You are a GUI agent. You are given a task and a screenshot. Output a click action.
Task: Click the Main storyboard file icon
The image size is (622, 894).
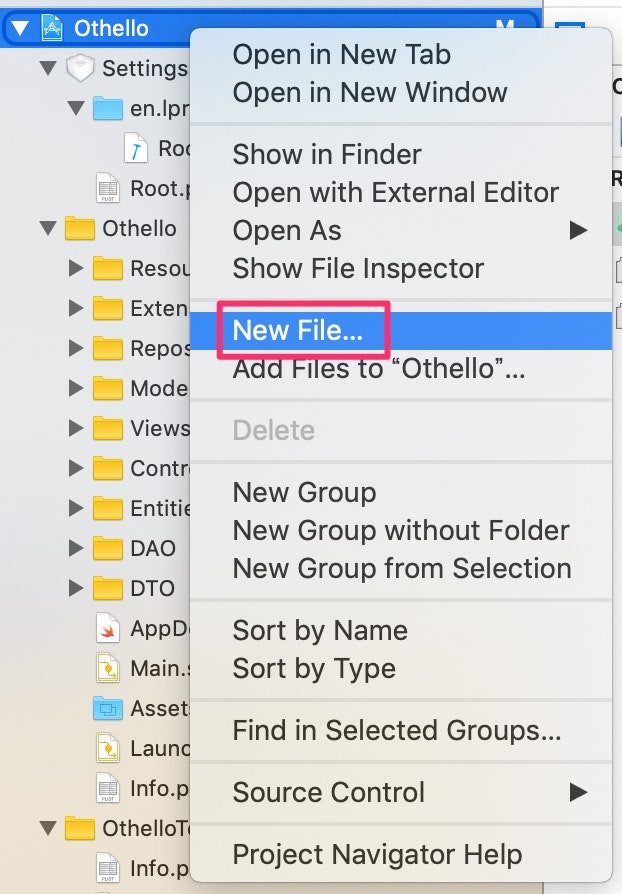click(107, 668)
